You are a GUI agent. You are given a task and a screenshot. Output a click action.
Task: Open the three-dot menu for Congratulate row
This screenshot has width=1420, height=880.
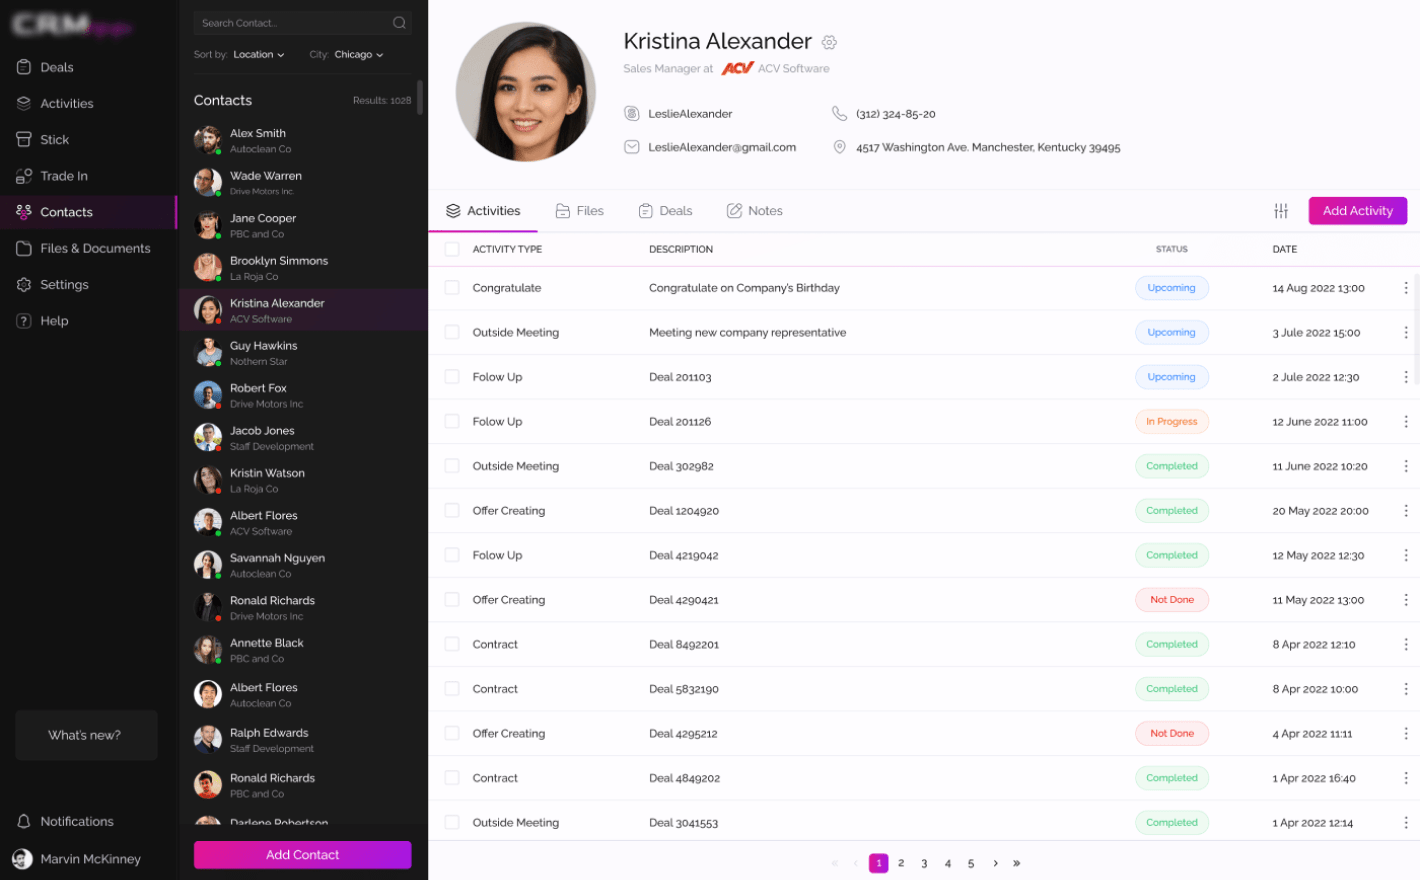click(x=1405, y=288)
